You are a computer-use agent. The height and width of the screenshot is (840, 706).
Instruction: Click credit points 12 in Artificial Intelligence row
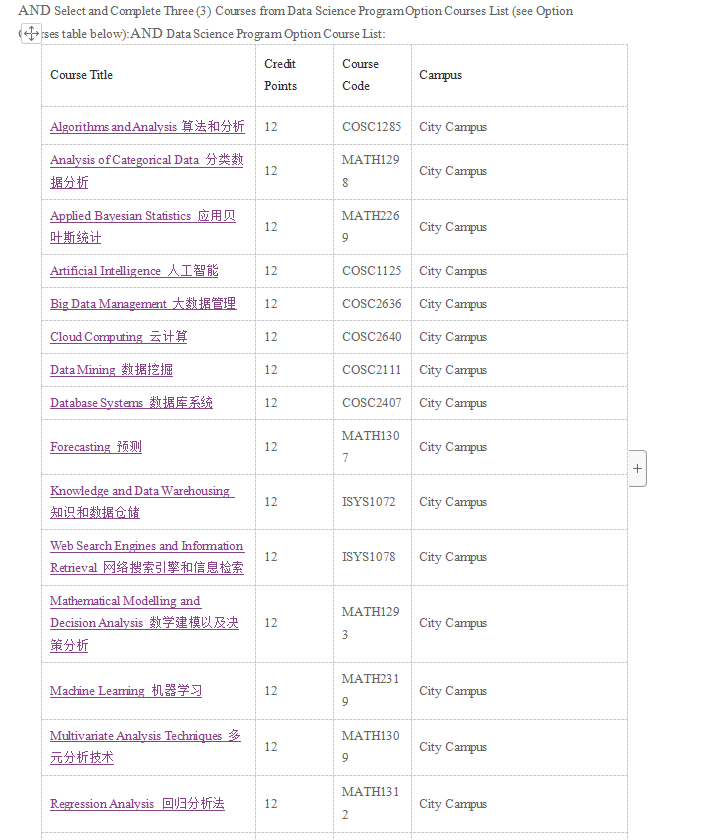coord(271,271)
